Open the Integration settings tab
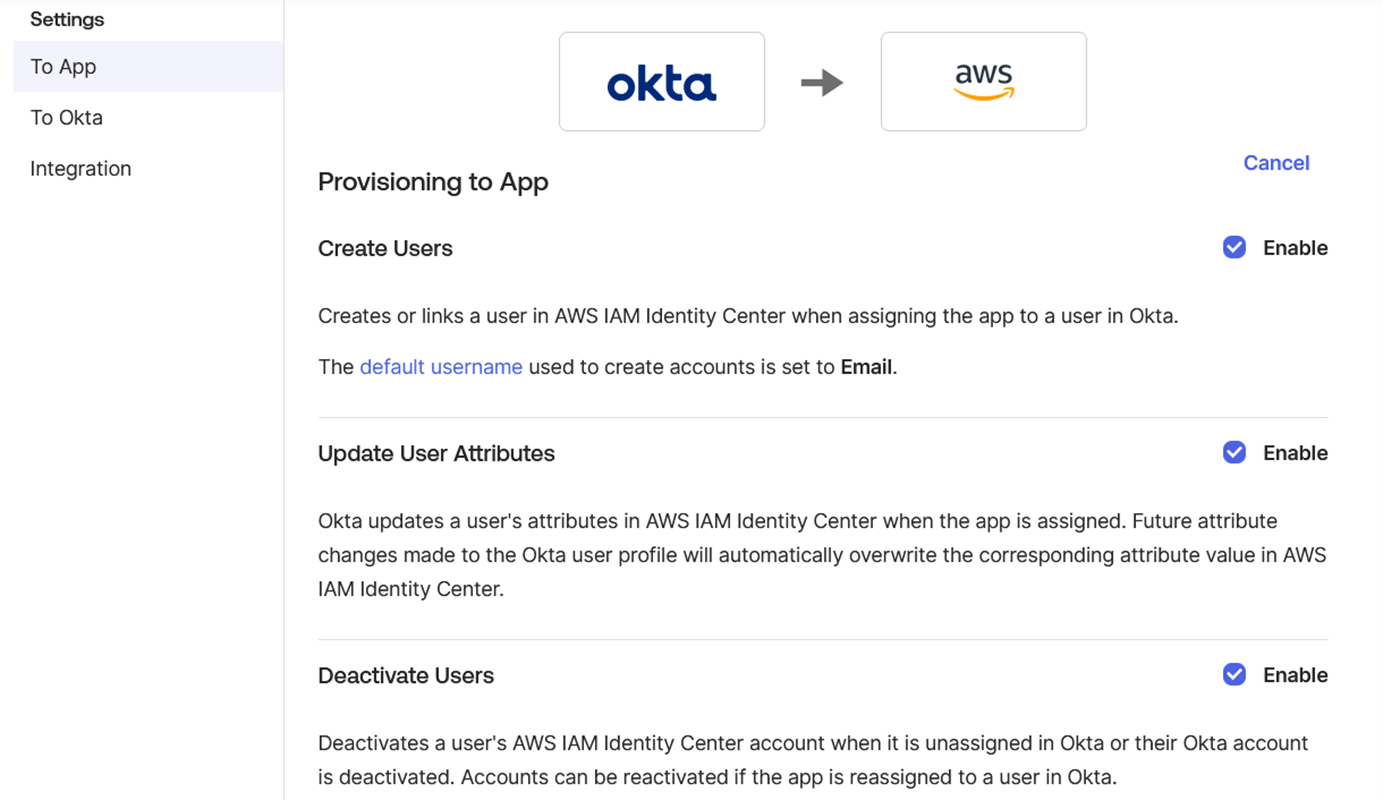The width and height of the screenshot is (1383, 800). pos(81,169)
